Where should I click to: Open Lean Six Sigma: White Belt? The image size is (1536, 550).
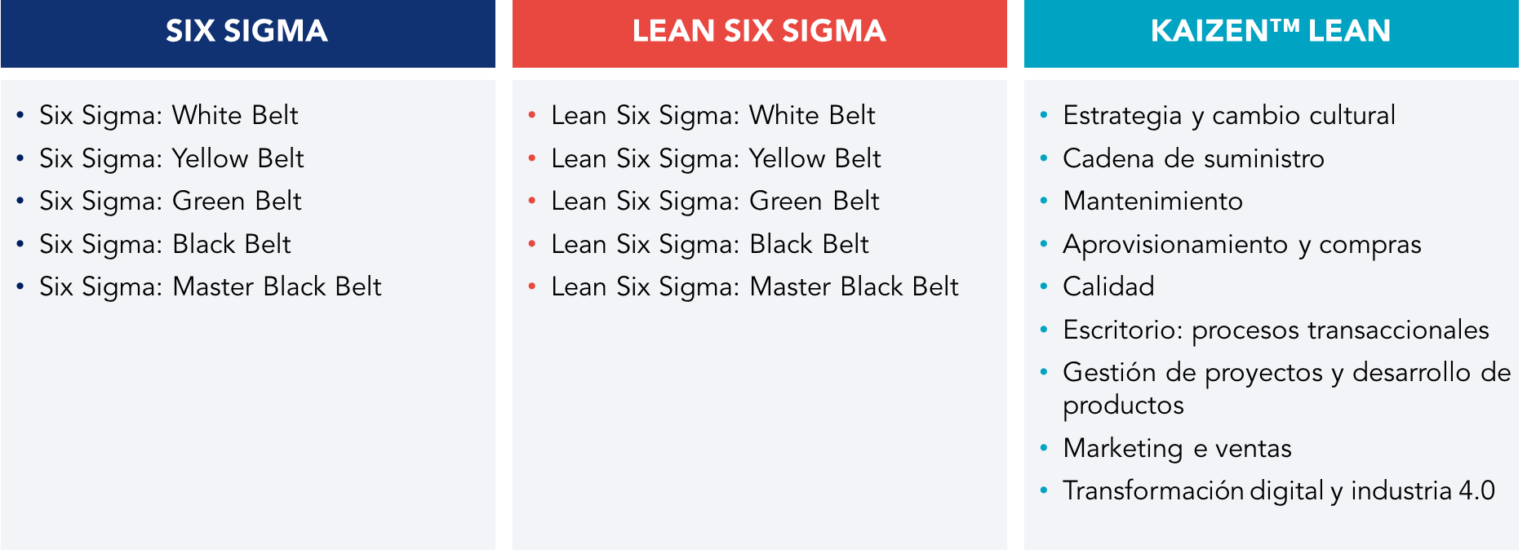tap(713, 116)
